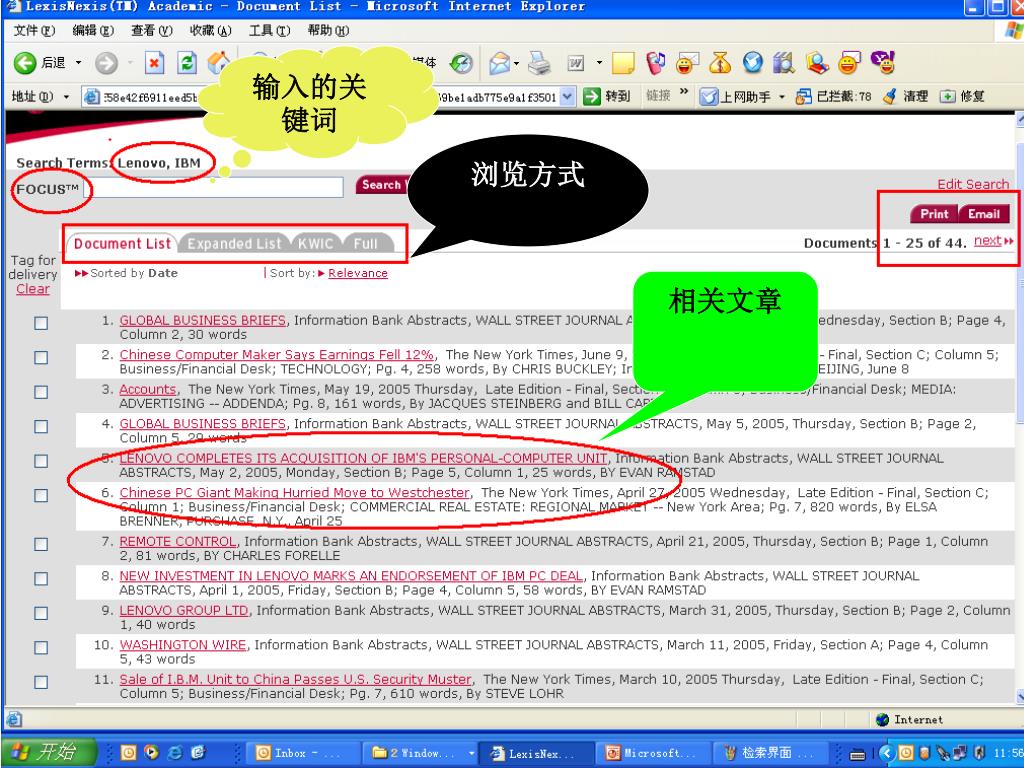
Task: Sort results by Relevance link
Action: tap(358, 273)
